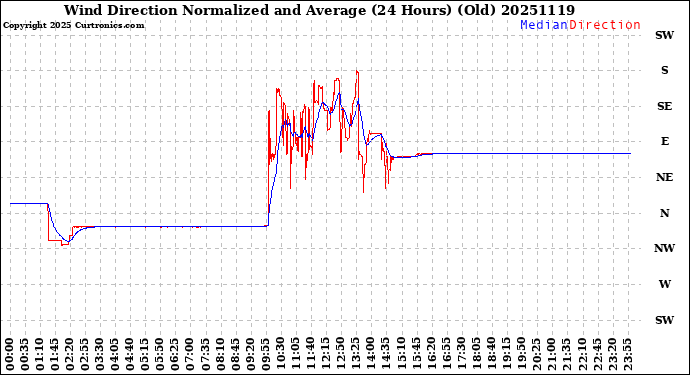Click the 16:20 time axis label
This screenshot has width=690, height=375.
431,355
